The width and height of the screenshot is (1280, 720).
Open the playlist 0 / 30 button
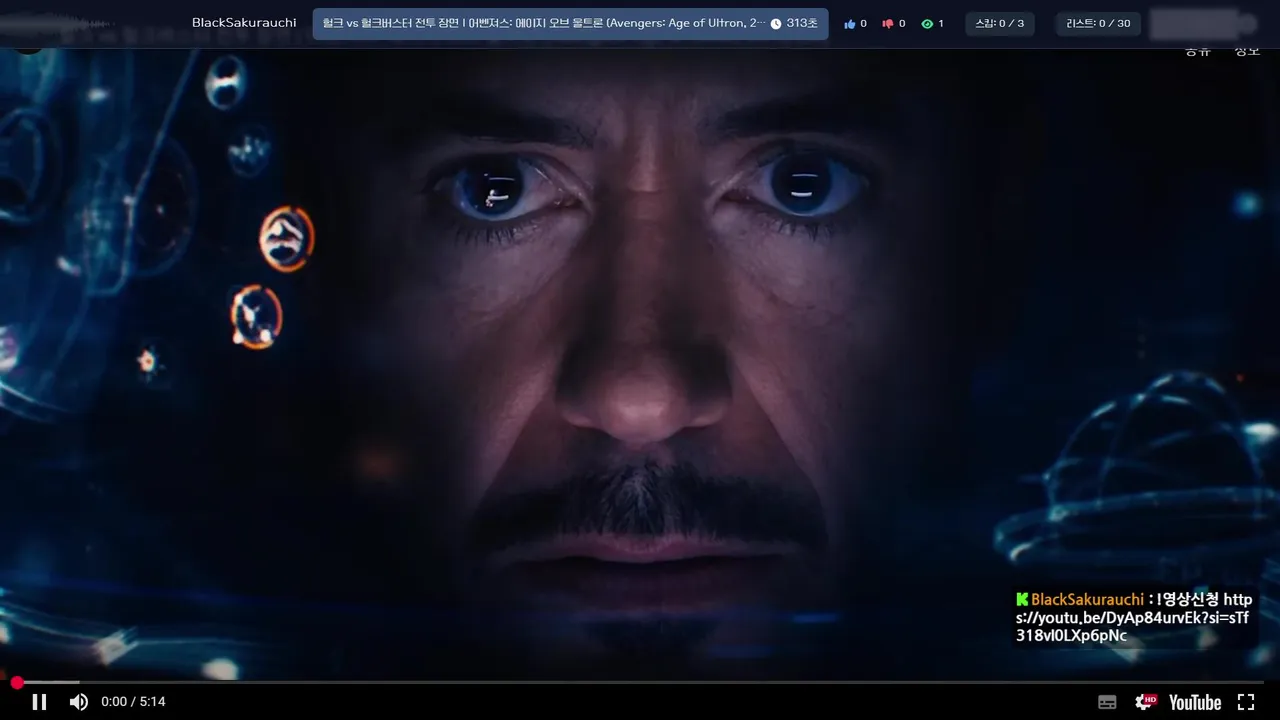1098,24
